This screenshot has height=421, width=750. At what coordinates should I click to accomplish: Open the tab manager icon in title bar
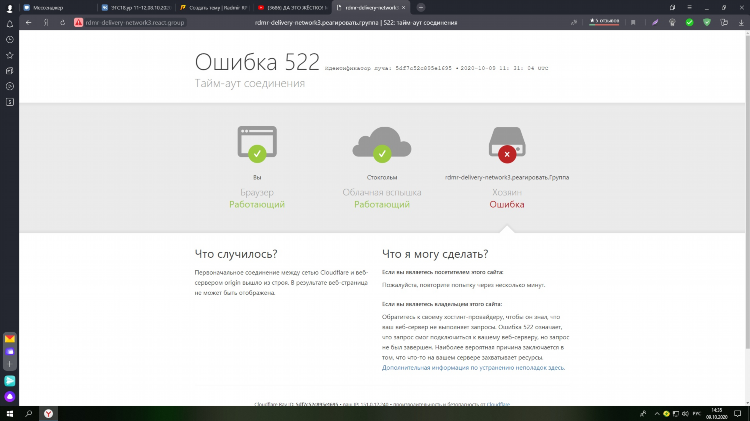click(x=672, y=8)
